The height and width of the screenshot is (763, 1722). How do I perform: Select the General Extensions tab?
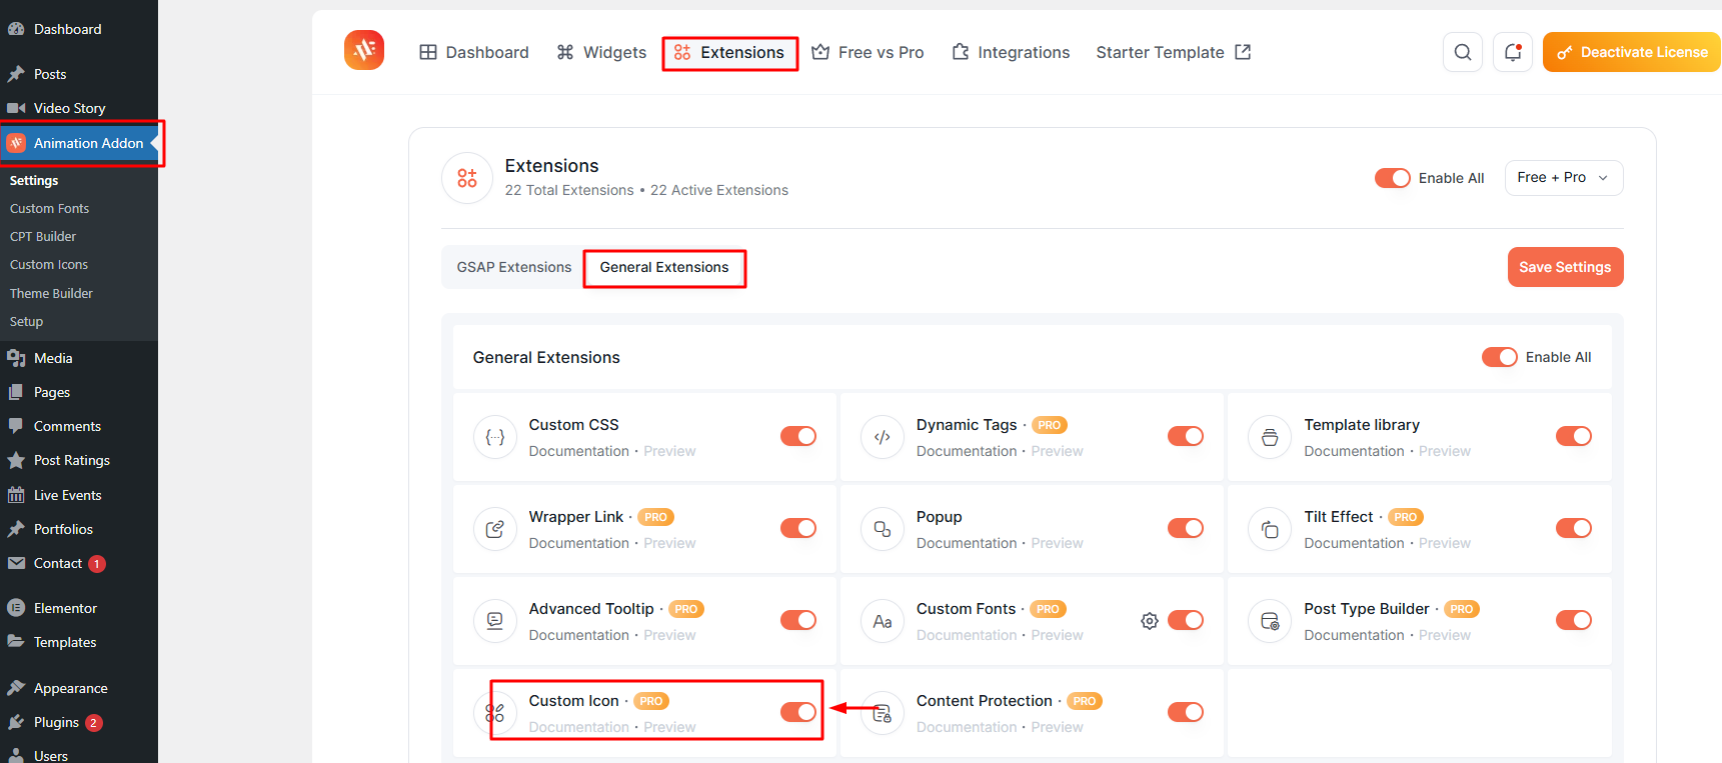[664, 267]
